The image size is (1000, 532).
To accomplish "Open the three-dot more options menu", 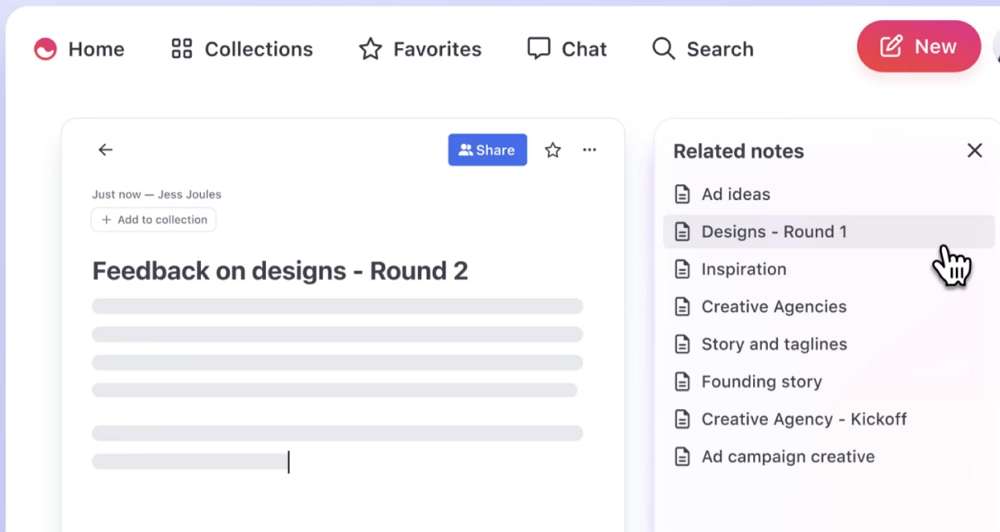I will click(x=590, y=150).
